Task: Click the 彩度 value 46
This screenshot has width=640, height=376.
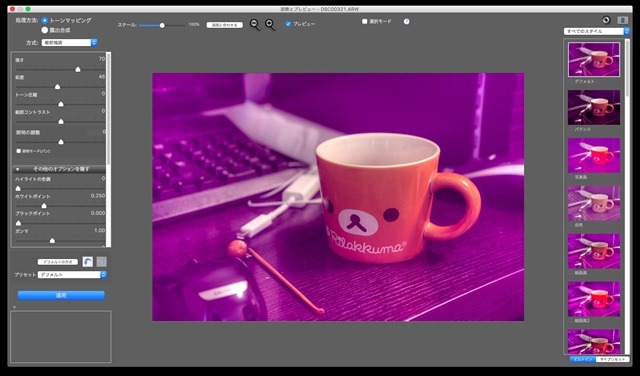Action: 102,77
